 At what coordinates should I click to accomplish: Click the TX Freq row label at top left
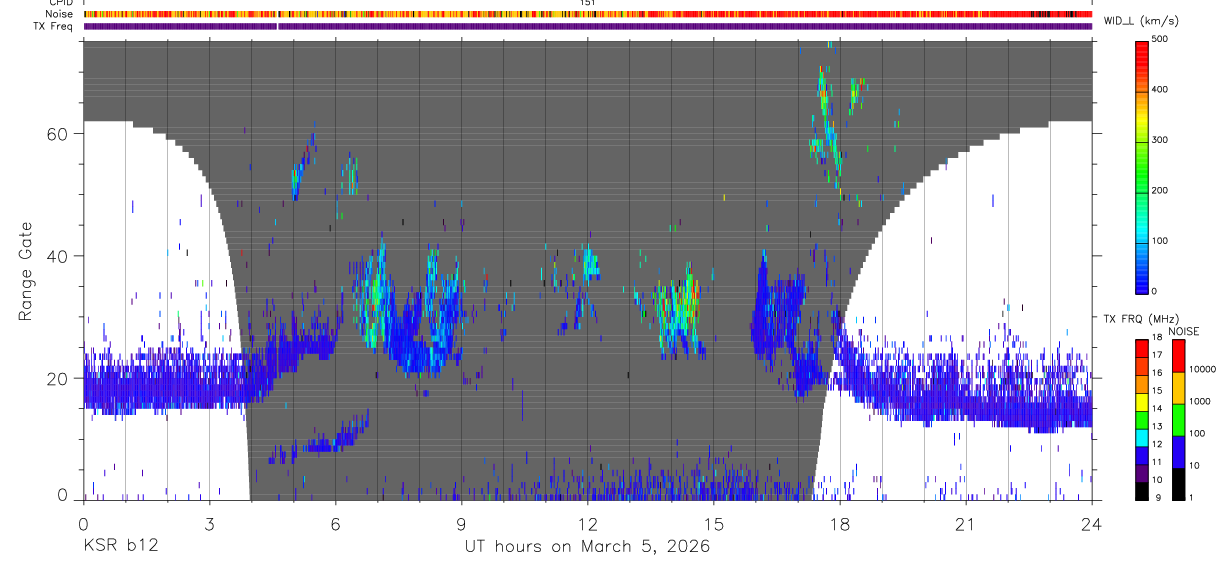pyautogui.click(x=53, y=26)
